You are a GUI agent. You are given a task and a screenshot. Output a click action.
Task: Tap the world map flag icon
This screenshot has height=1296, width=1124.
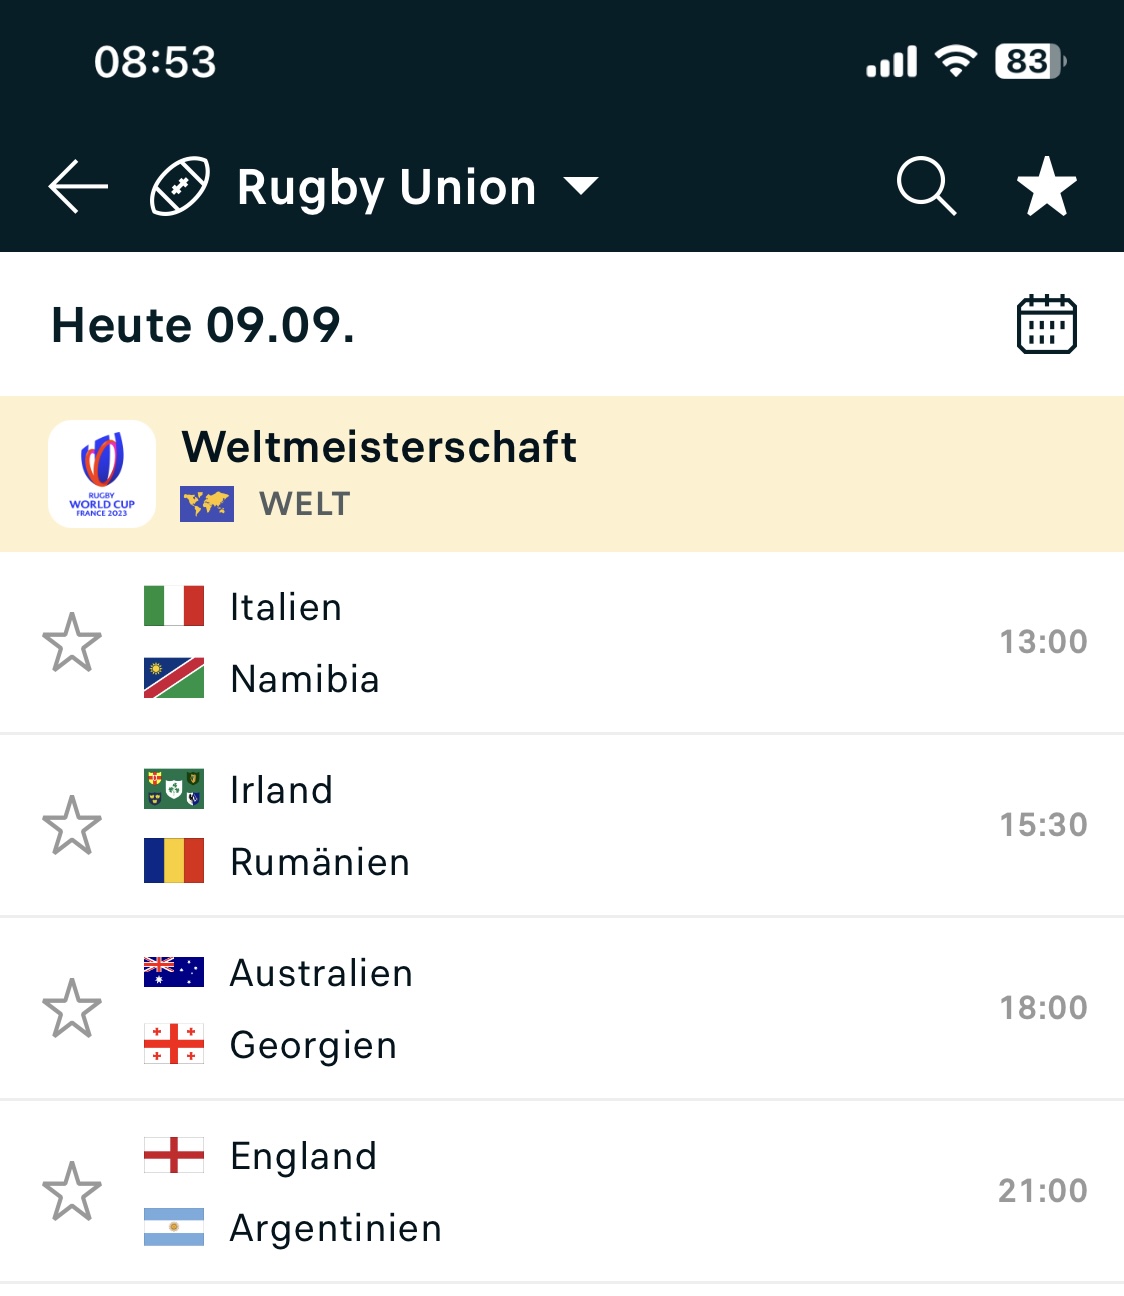(x=207, y=504)
